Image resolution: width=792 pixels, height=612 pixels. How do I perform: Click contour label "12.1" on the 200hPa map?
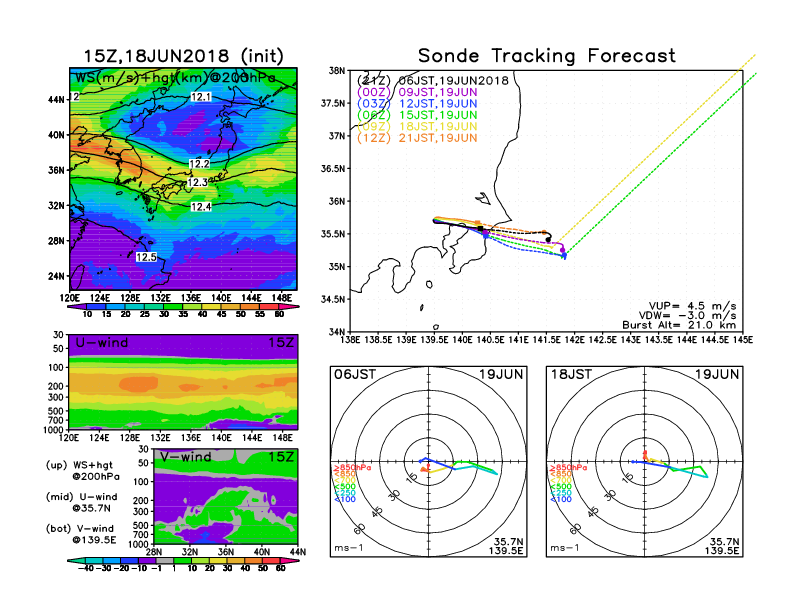(201, 97)
